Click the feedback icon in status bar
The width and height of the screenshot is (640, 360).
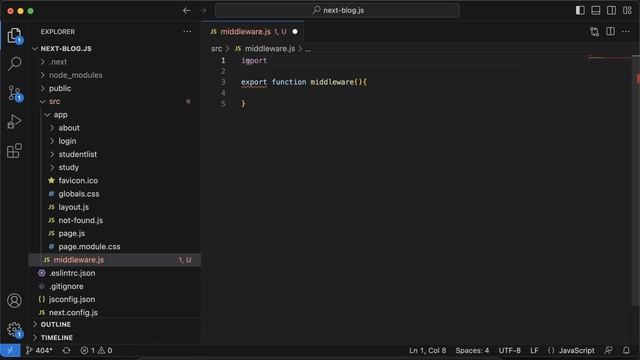pyautogui.click(x=609, y=350)
